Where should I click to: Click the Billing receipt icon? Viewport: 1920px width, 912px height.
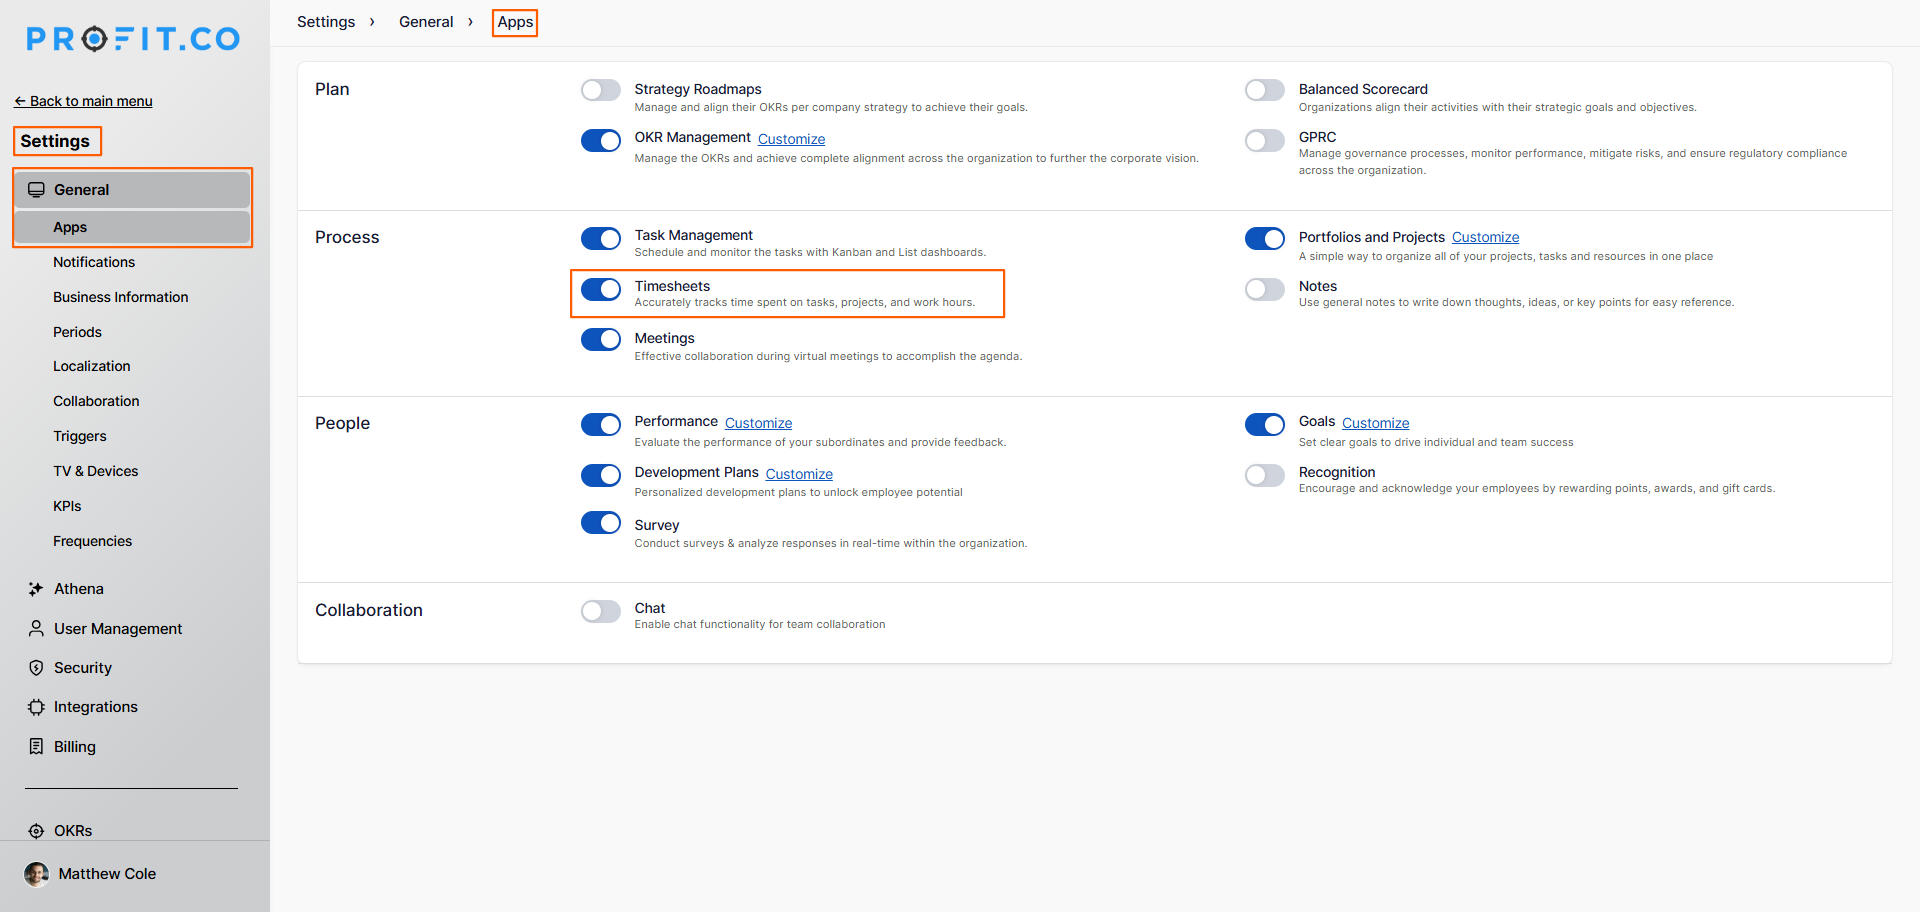tap(36, 747)
